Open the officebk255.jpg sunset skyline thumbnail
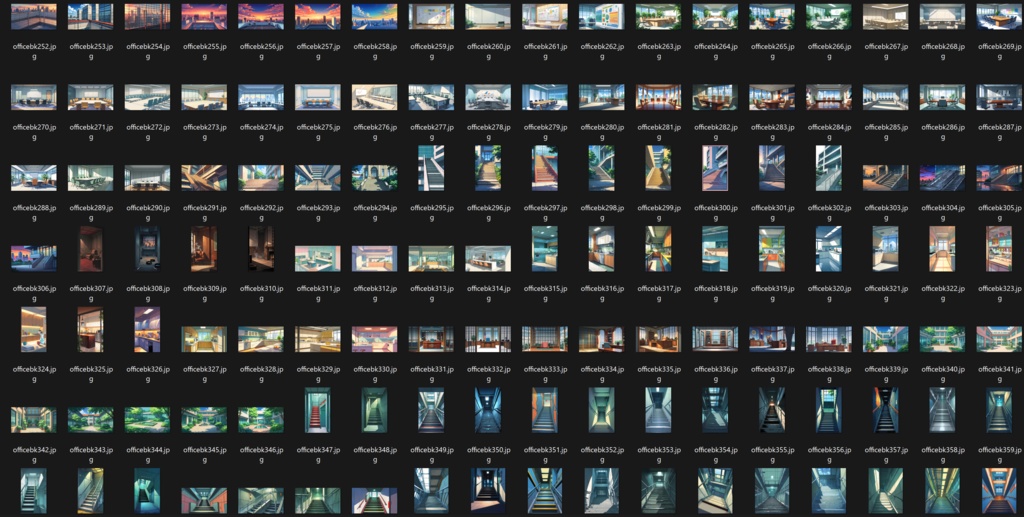The image size is (1024, 517). (x=204, y=17)
